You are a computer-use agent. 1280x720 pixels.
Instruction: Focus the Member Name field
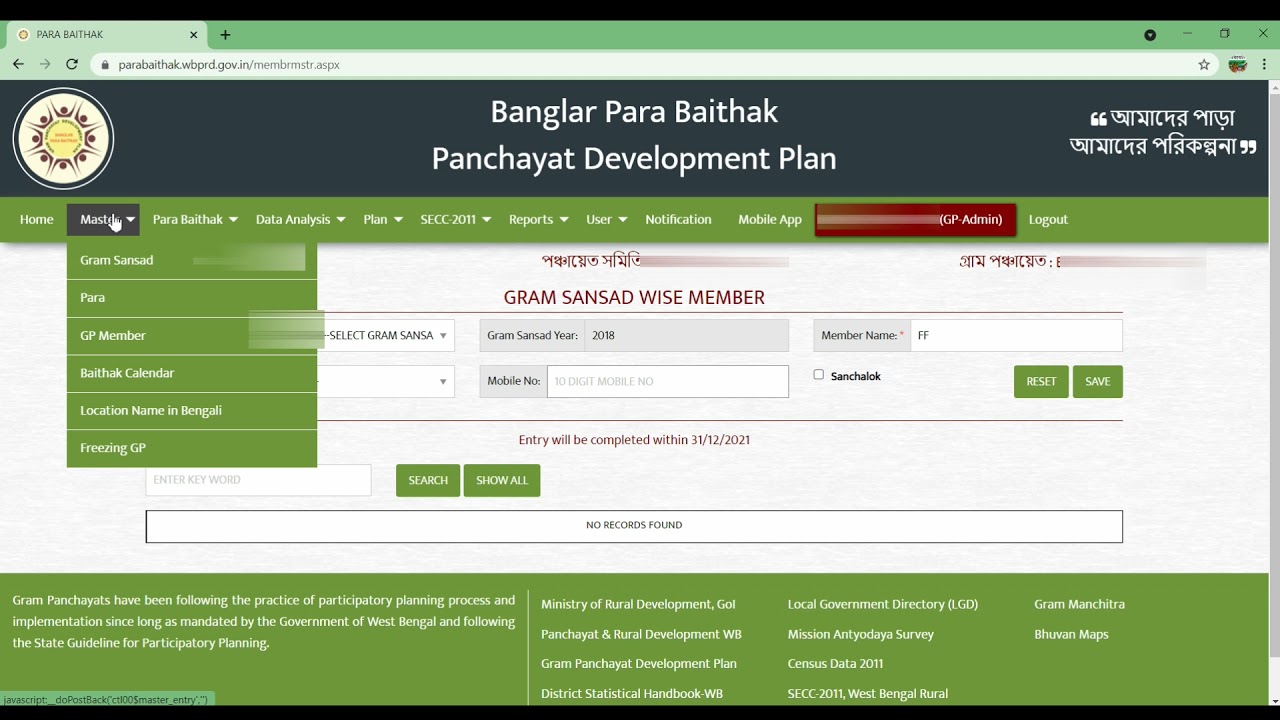[x=1016, y=336]
